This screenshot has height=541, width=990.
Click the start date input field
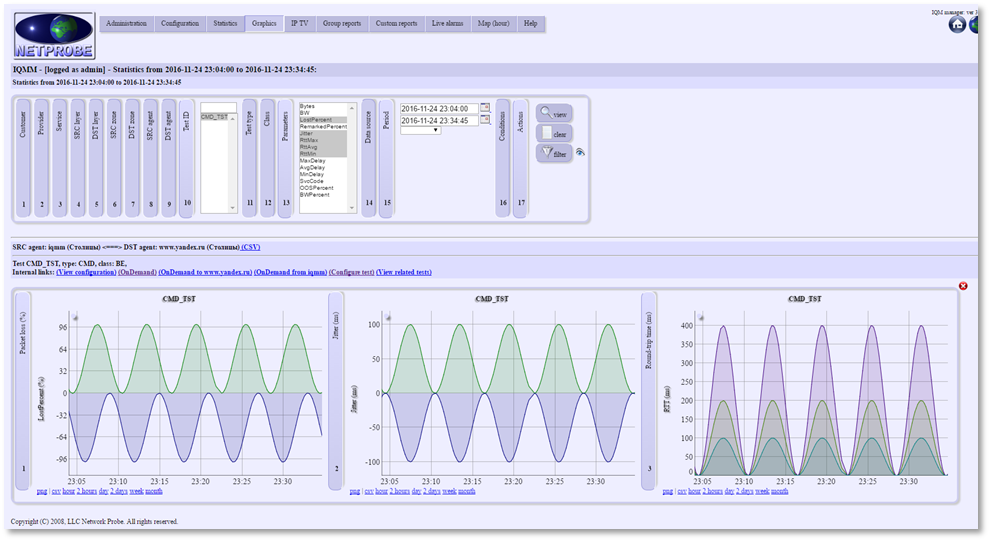tap(439, 109)
